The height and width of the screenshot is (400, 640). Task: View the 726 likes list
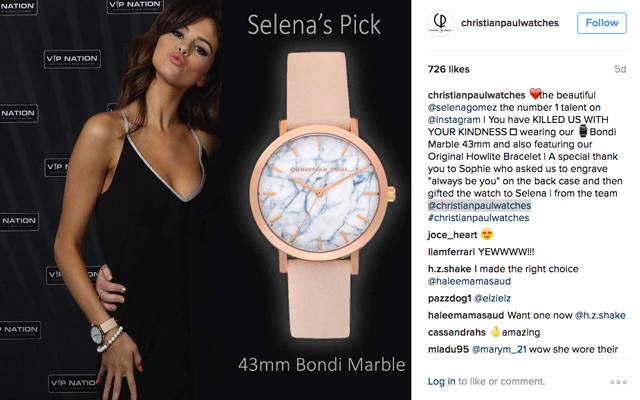point(449,69)
